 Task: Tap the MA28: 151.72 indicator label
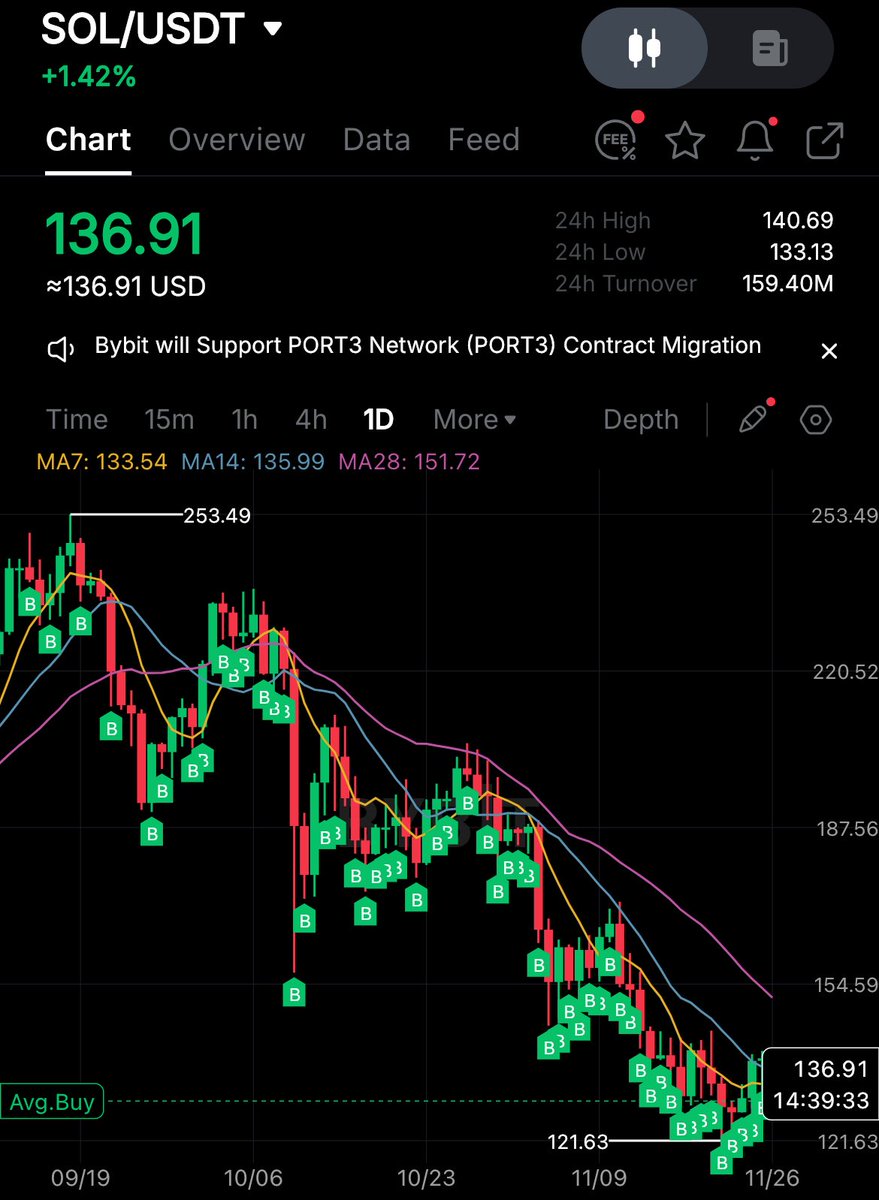(410, 462)
